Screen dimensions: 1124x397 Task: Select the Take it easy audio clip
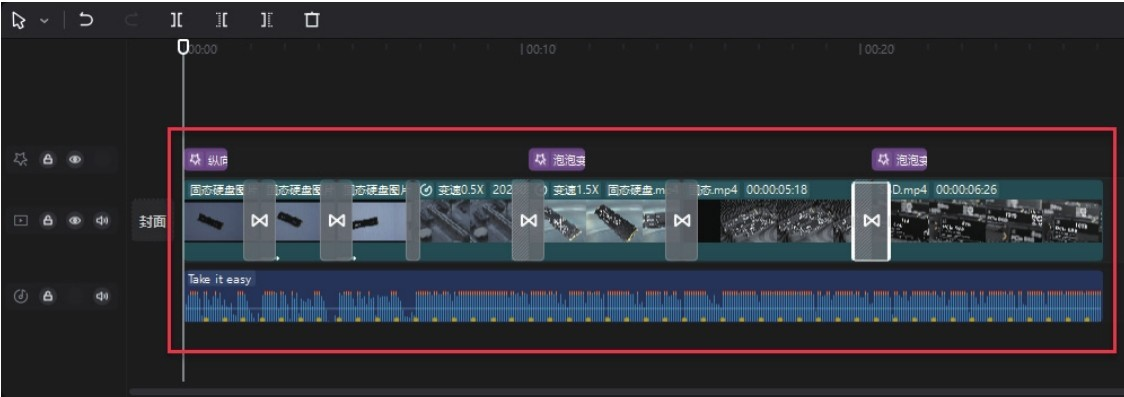pyautogui.click(x=643, y=296)
